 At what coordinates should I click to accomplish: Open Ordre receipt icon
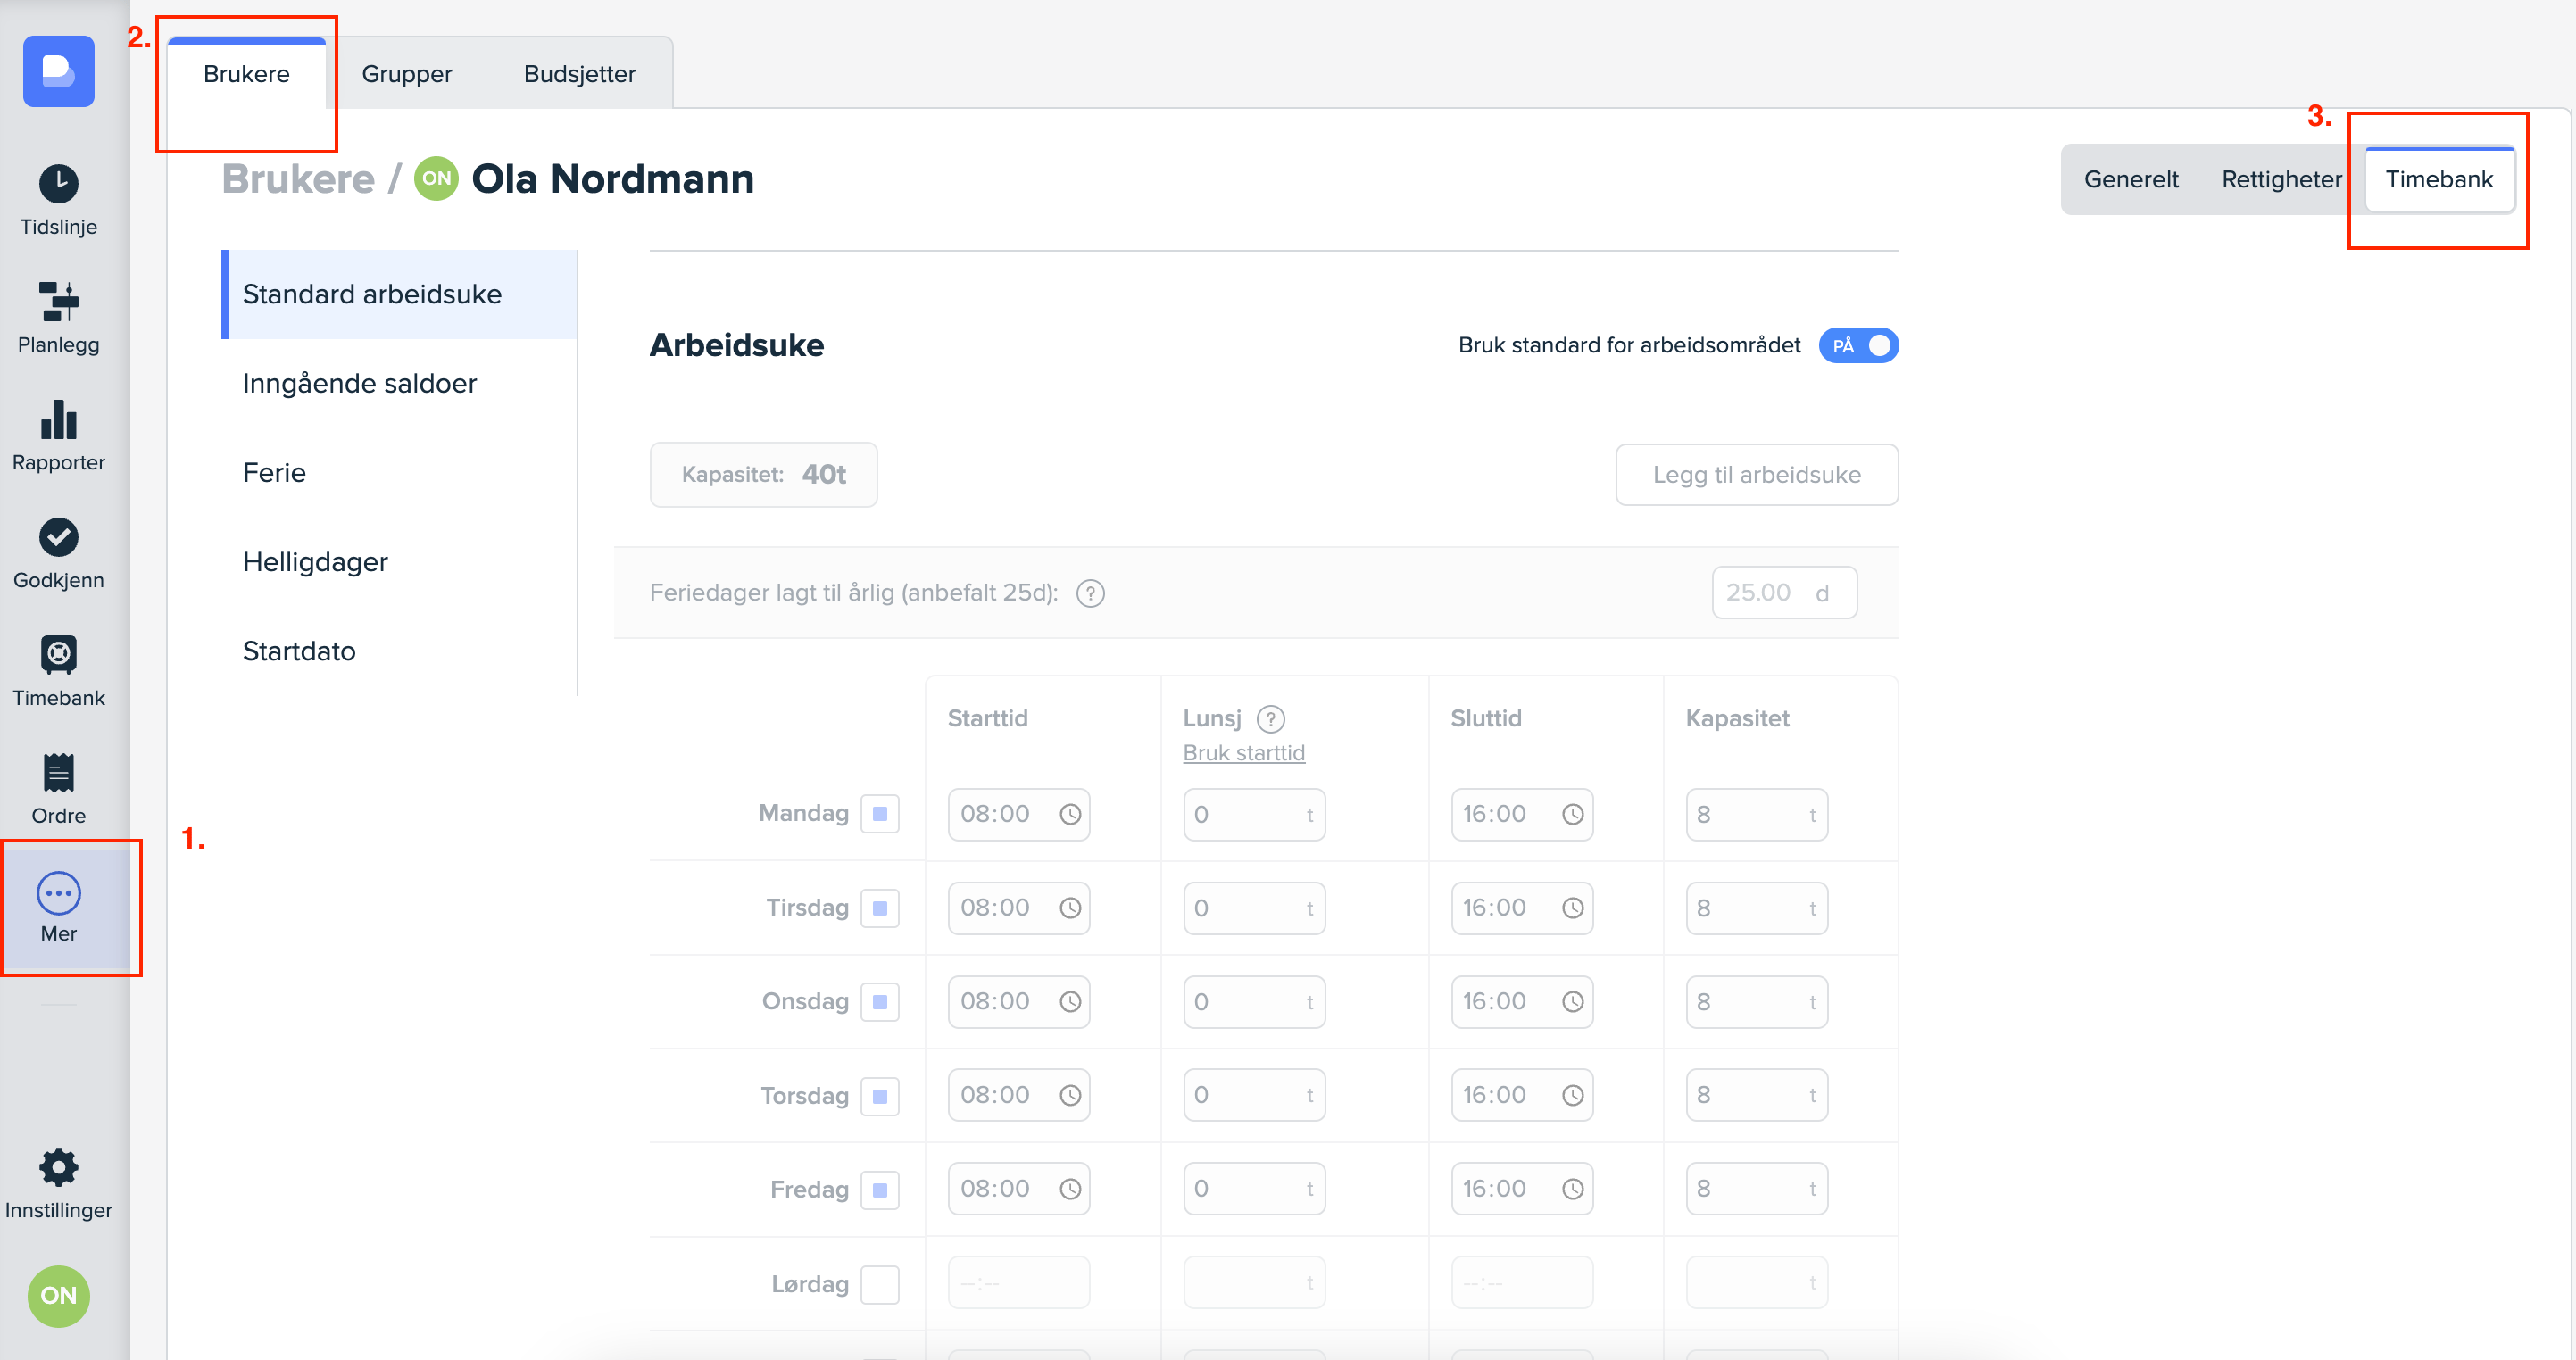(58, 773)
